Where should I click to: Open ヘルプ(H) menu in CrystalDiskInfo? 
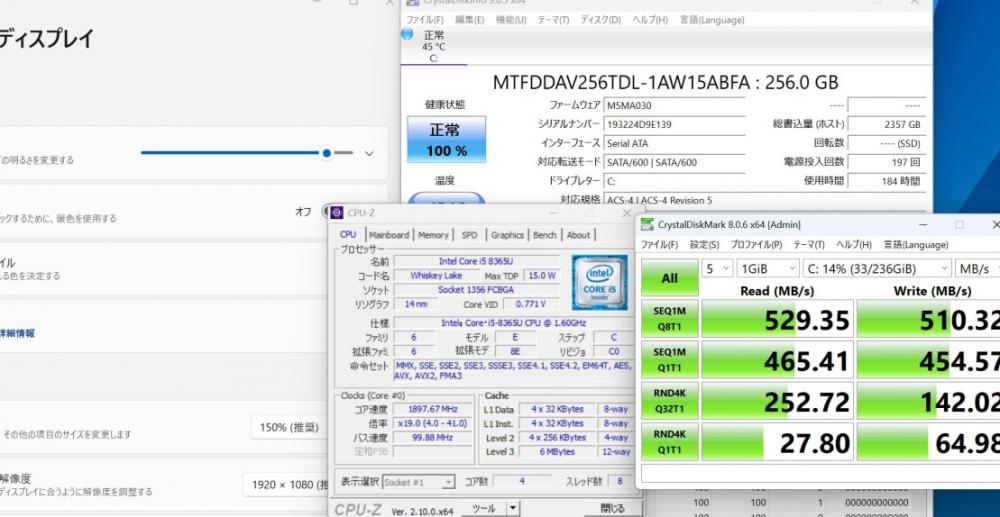pos(650,20)
